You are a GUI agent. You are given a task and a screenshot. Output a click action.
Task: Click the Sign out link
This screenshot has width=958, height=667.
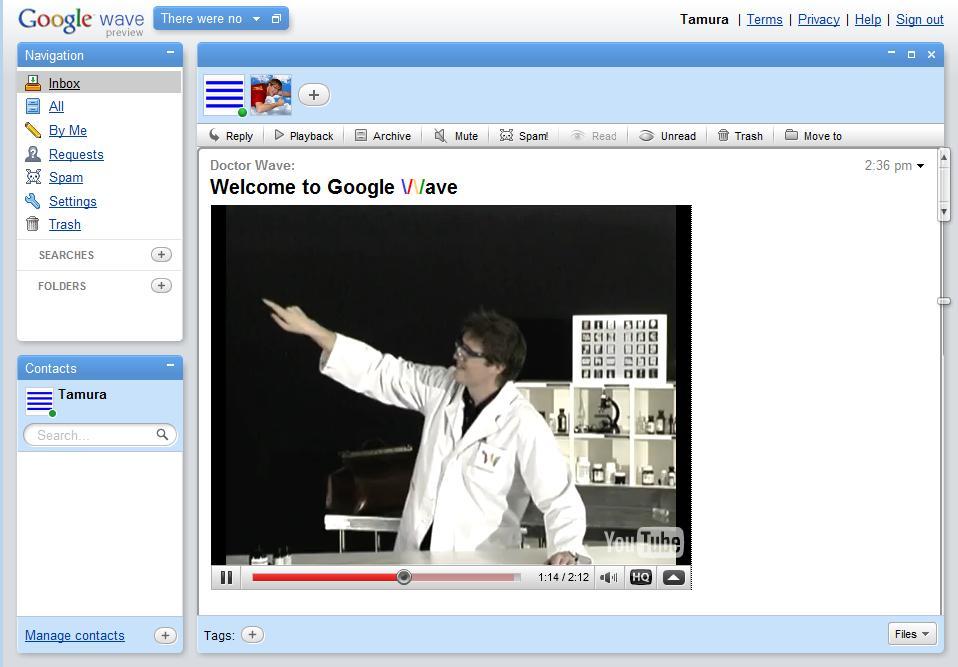(x=919, y=19)
